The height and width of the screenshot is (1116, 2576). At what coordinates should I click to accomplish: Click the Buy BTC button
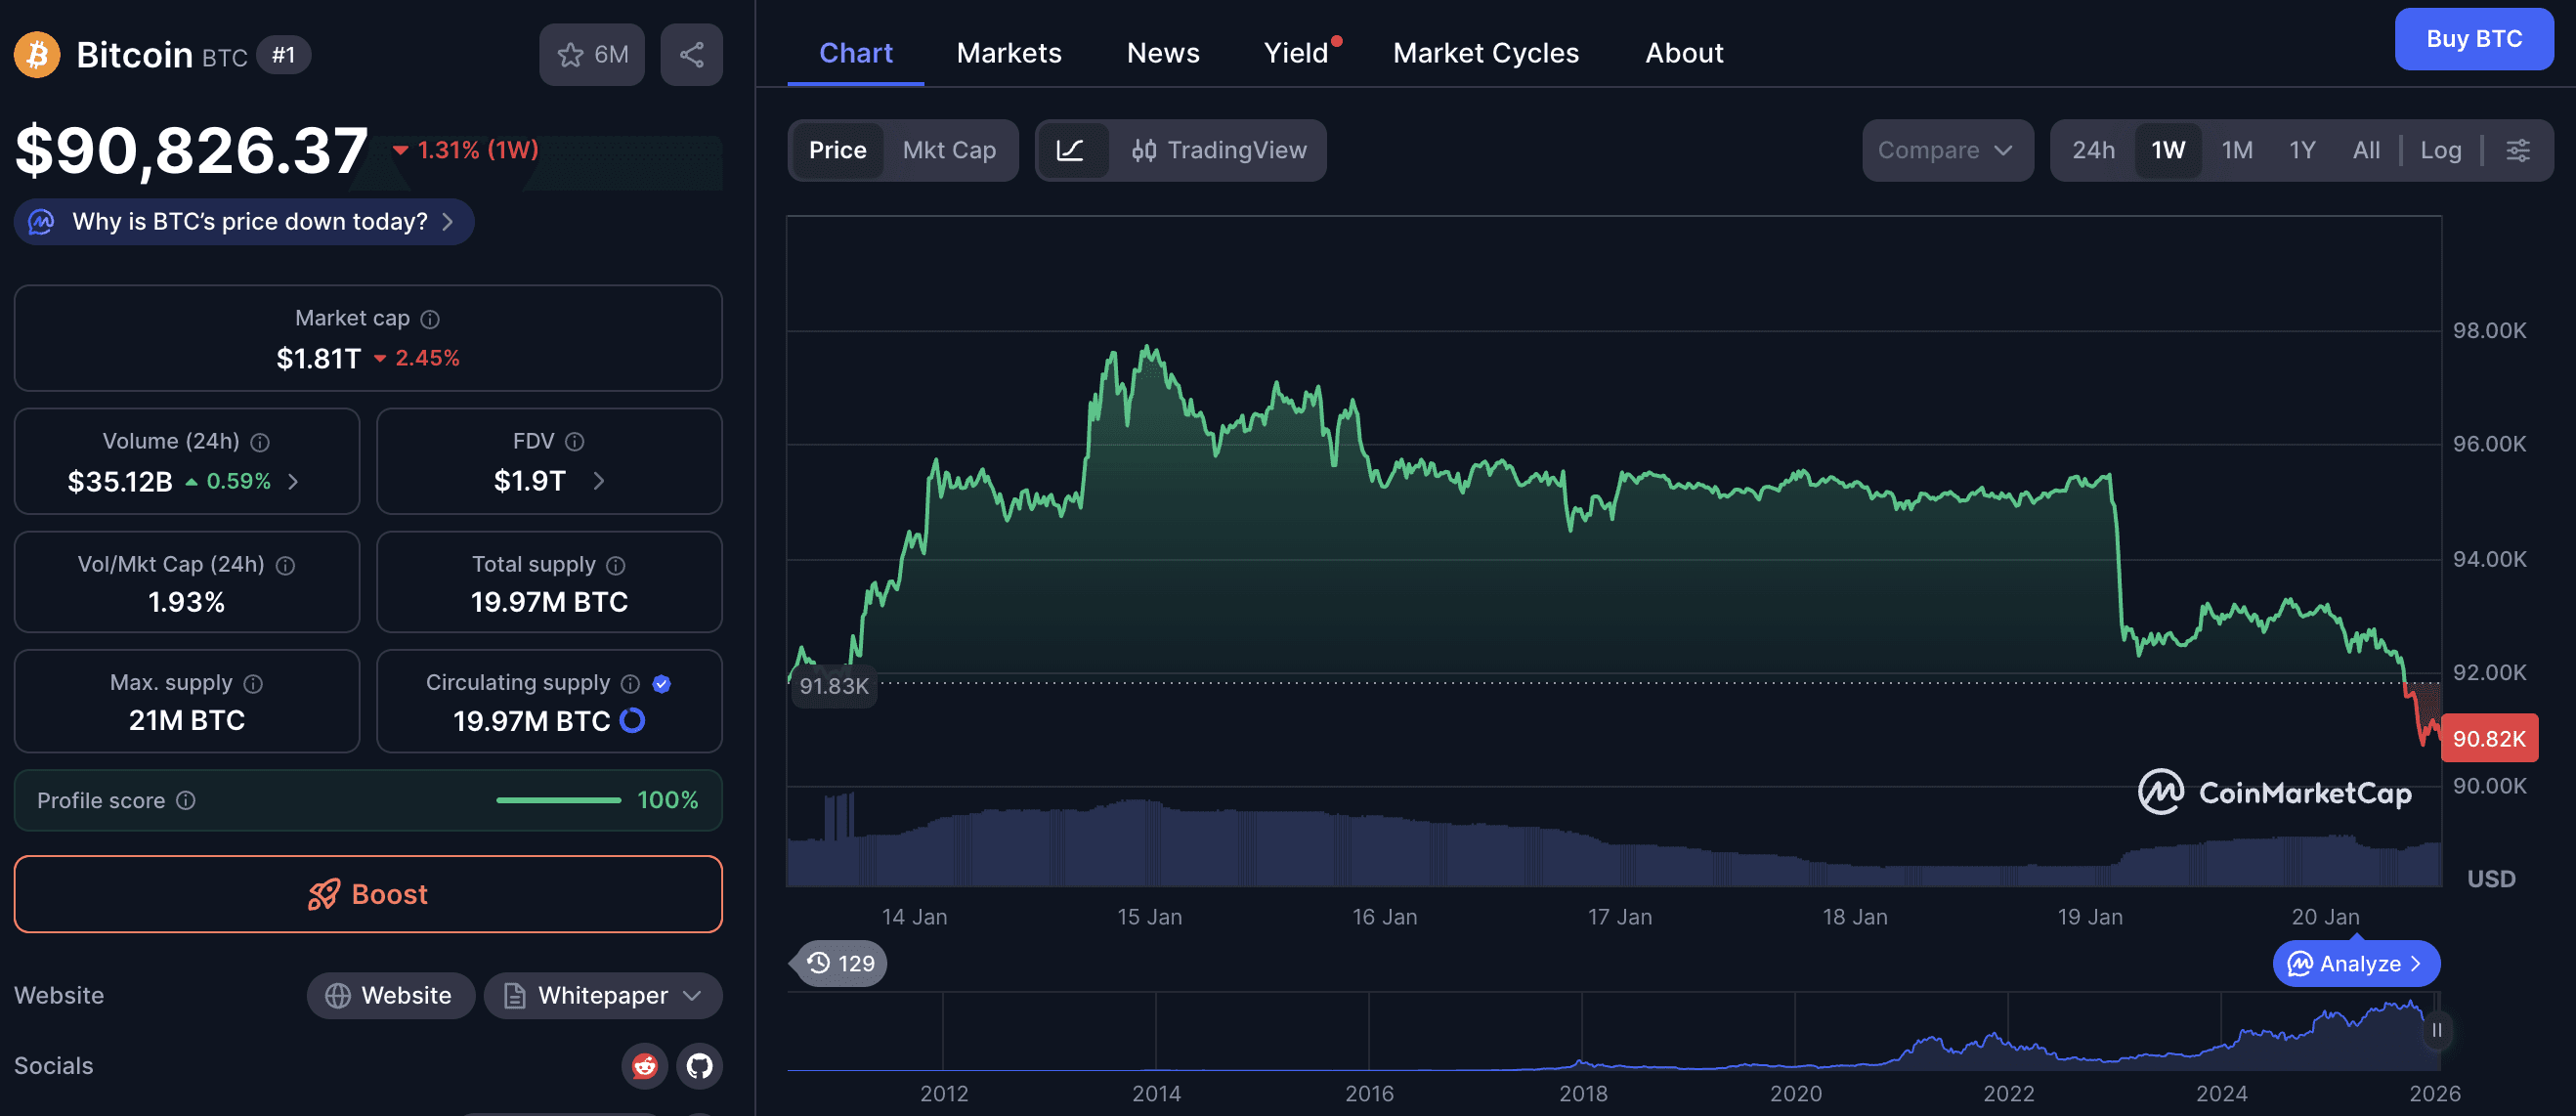pos(2474,38)
